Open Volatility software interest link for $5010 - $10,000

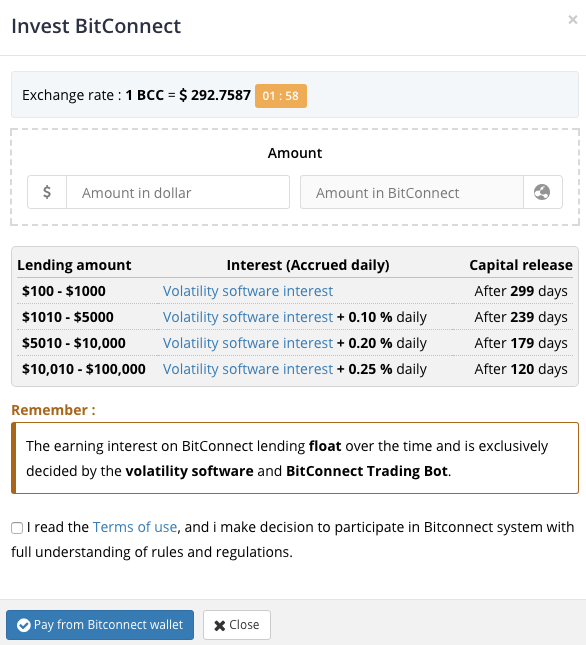[x=248, y=343]
